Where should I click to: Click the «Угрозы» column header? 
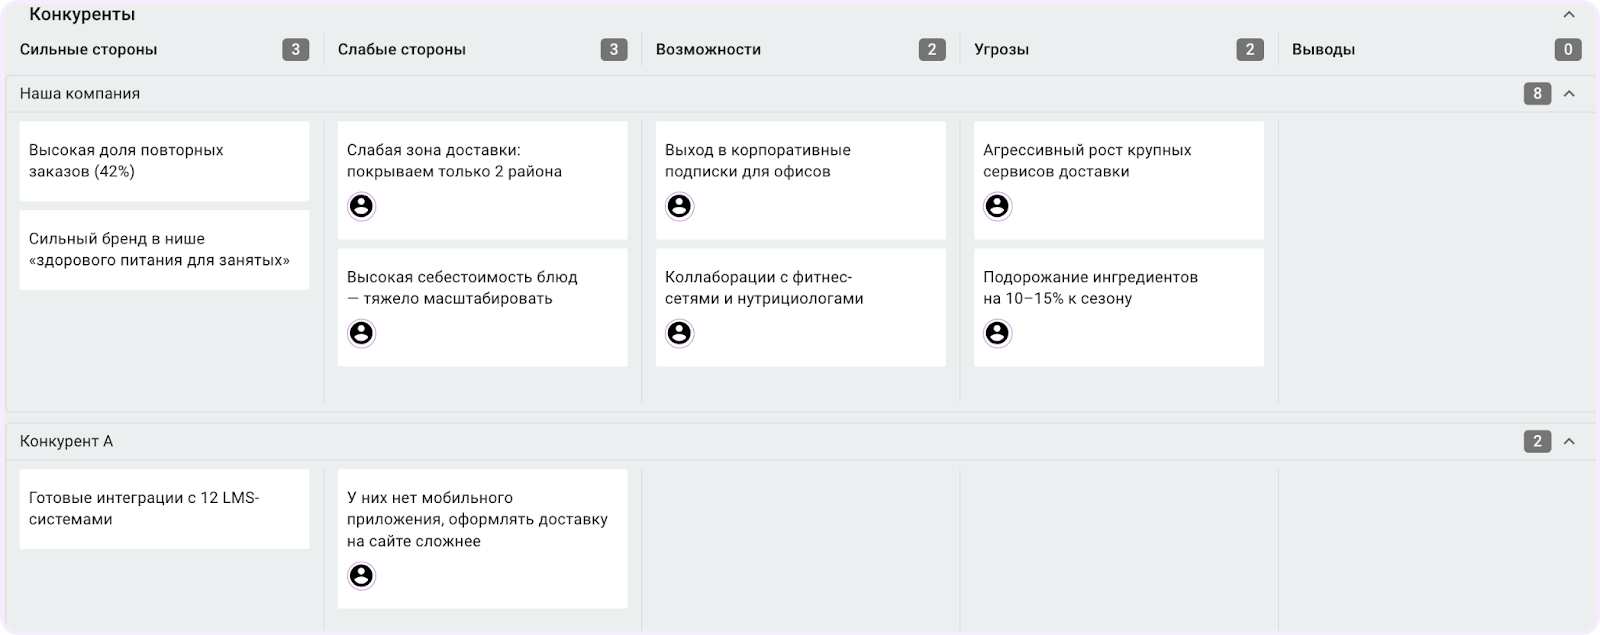(x=1001, y=49)
